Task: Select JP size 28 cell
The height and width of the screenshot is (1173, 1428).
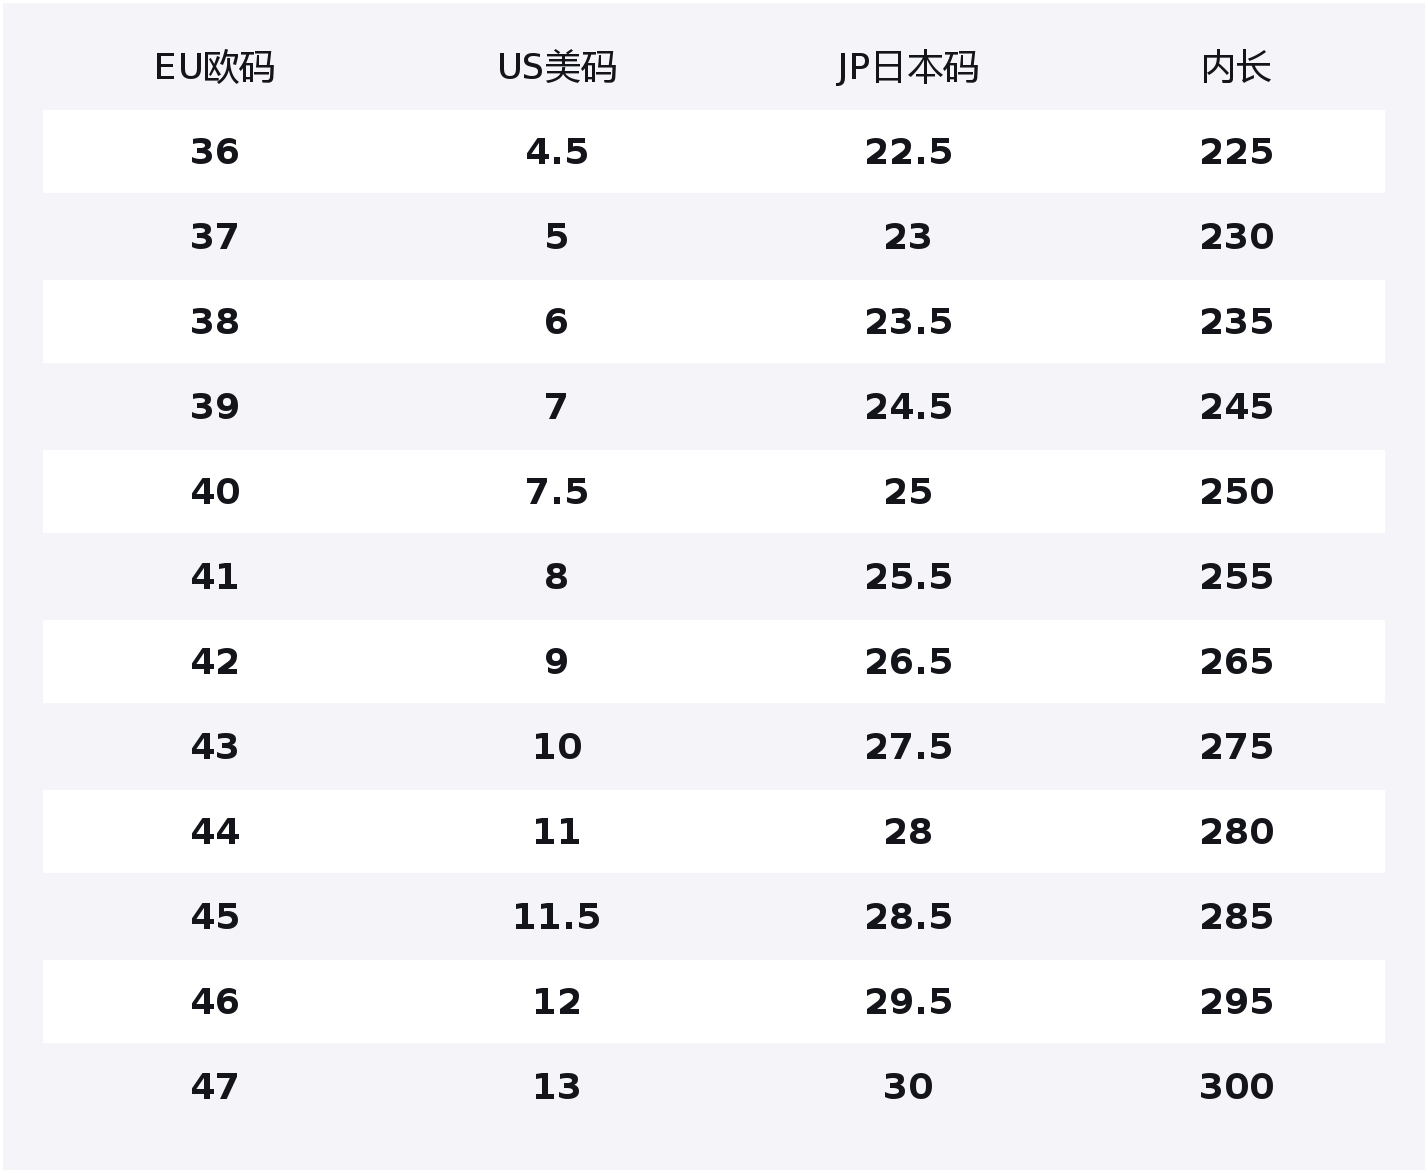Action: tap(908, 832)
